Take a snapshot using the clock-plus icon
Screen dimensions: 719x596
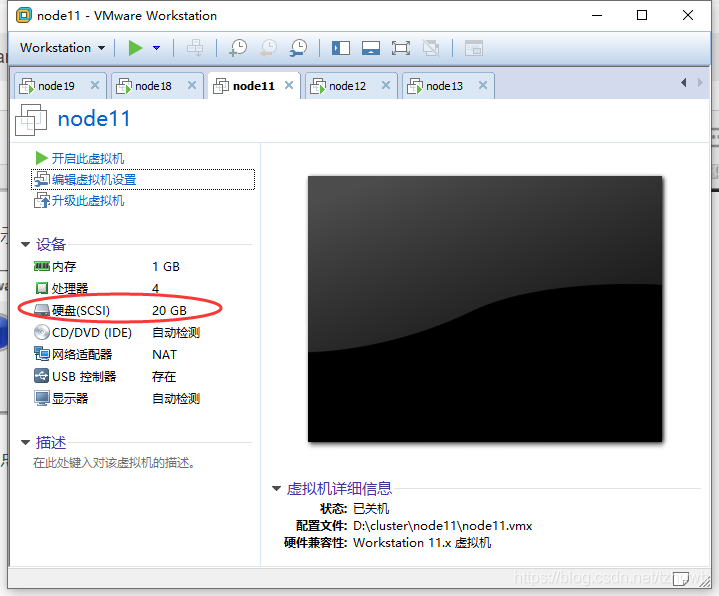(x=238, y=48)
